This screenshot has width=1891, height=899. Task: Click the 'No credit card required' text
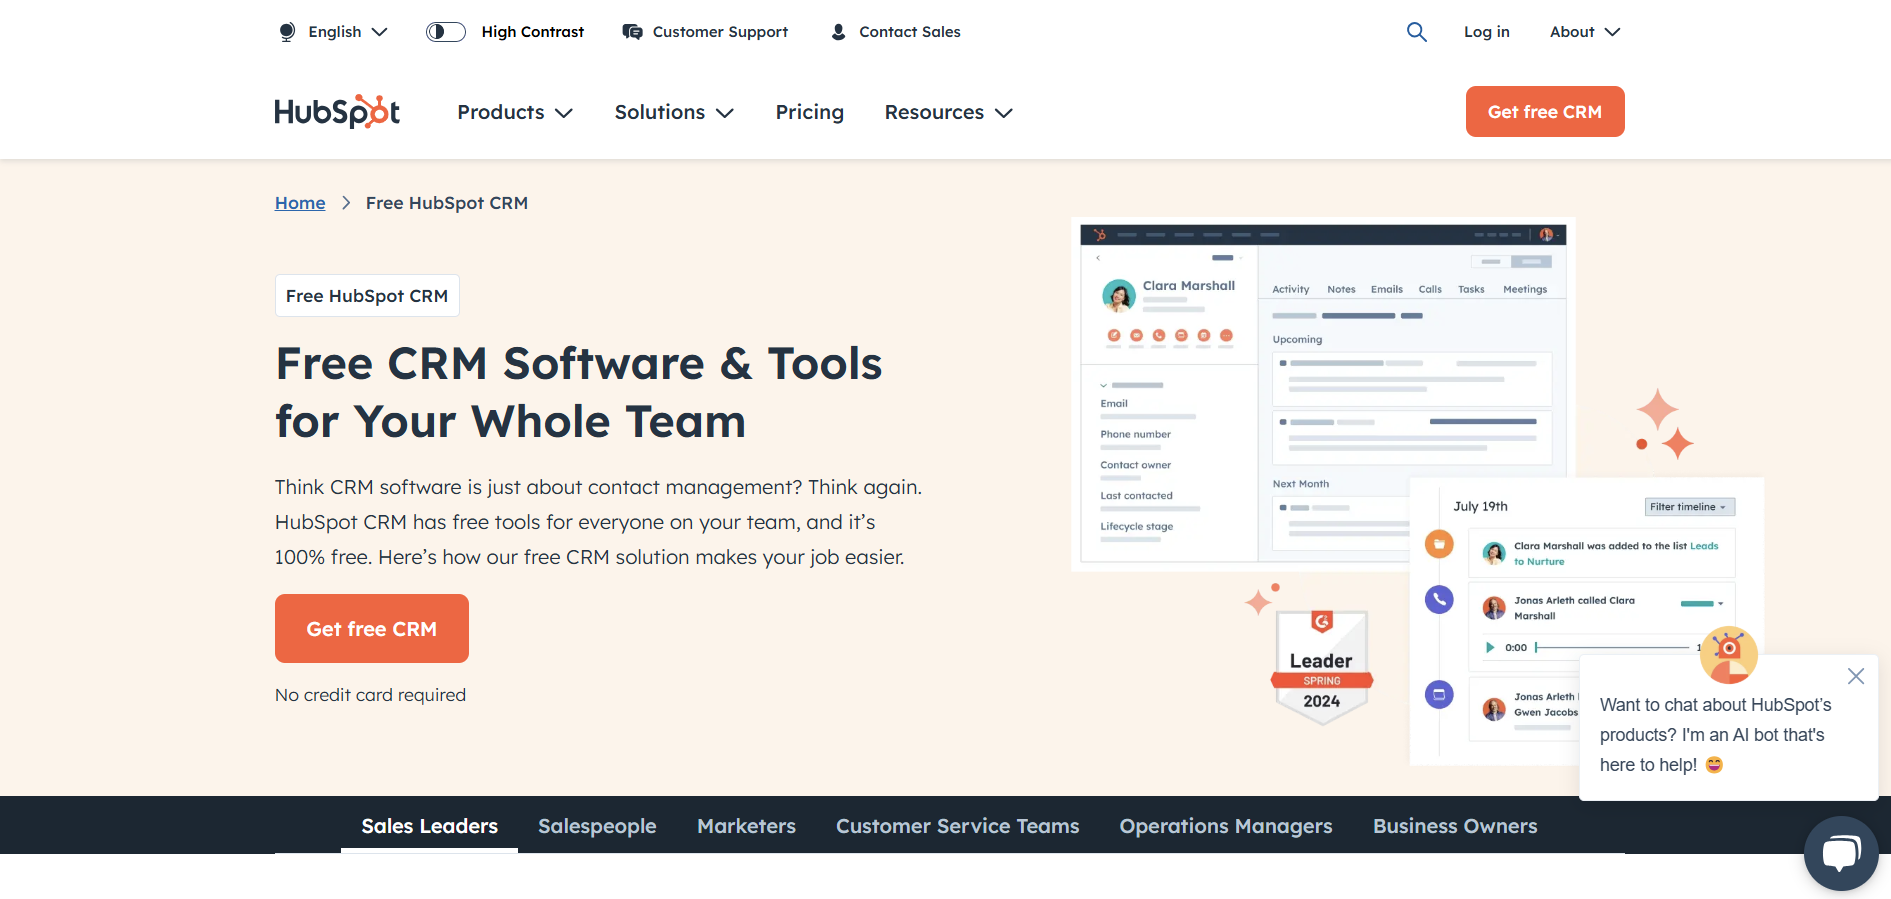click(370, 695)
